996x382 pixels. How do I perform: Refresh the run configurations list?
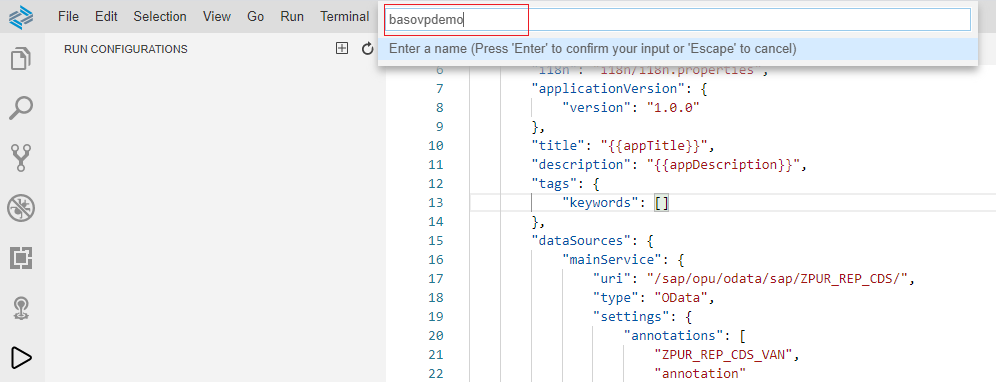[x=367, y=48]
